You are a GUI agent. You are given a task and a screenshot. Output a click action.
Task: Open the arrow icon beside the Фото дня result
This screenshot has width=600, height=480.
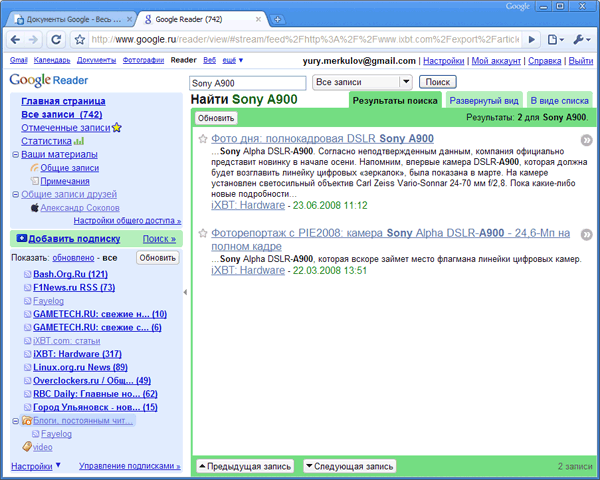pos(587,140)
